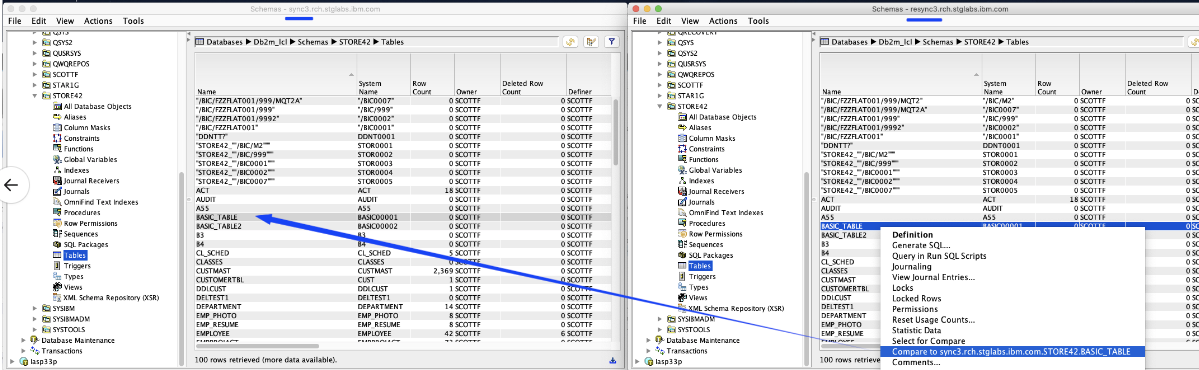Expand SCOTTF schema in sync3 window

tap(34, 75)
